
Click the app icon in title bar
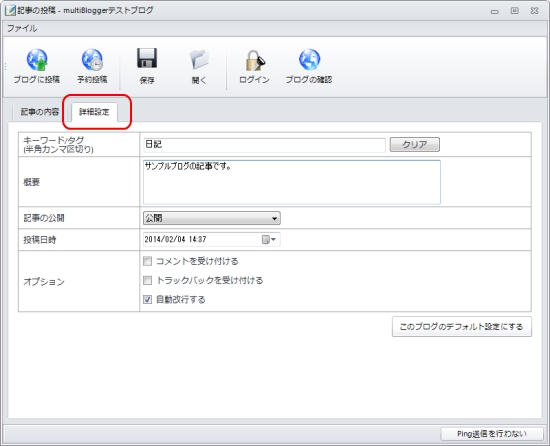point(10,11)
